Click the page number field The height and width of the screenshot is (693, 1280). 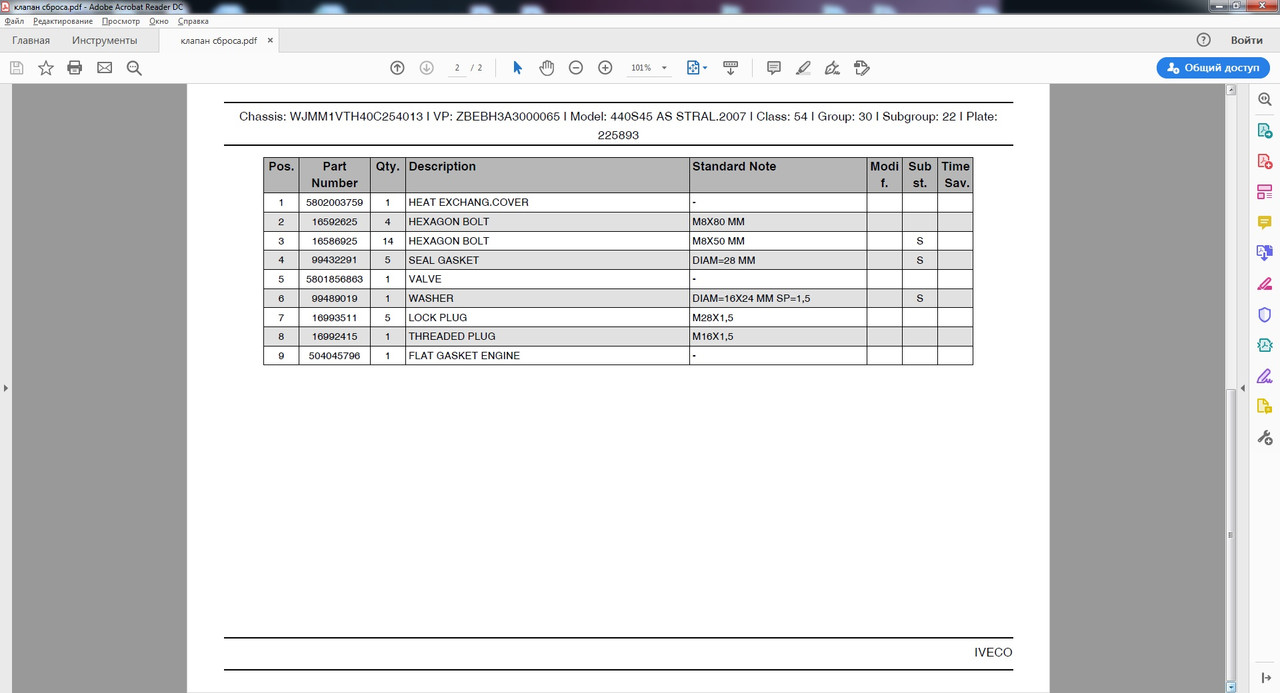point(457,68)
